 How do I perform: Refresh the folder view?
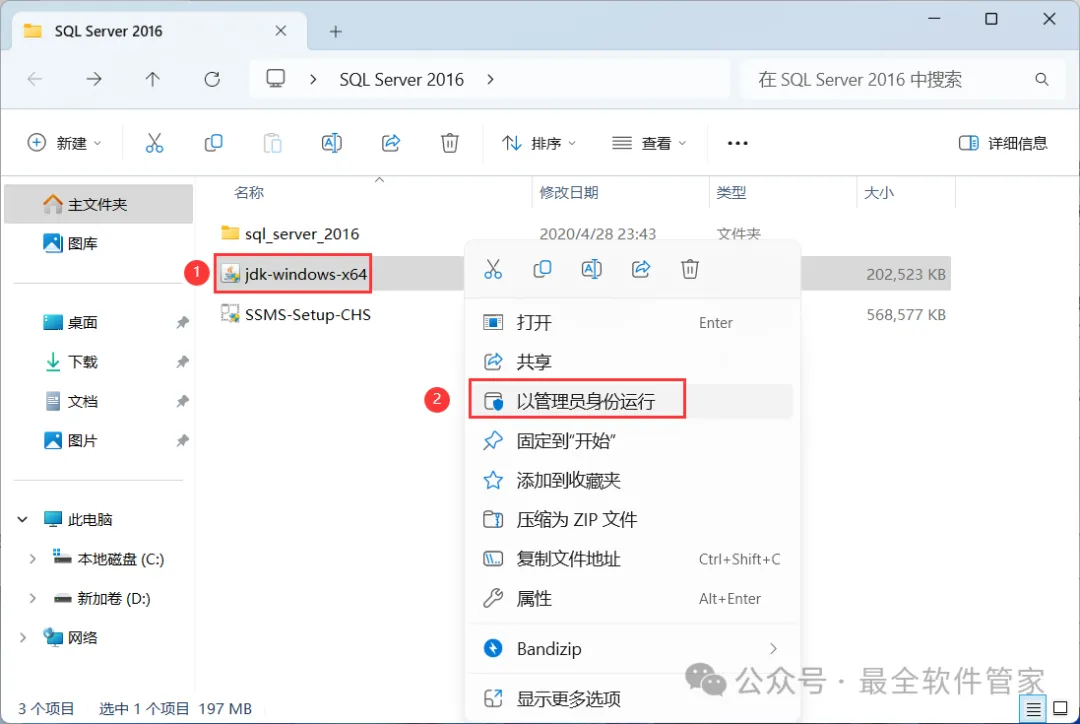(x=212, y=80)
